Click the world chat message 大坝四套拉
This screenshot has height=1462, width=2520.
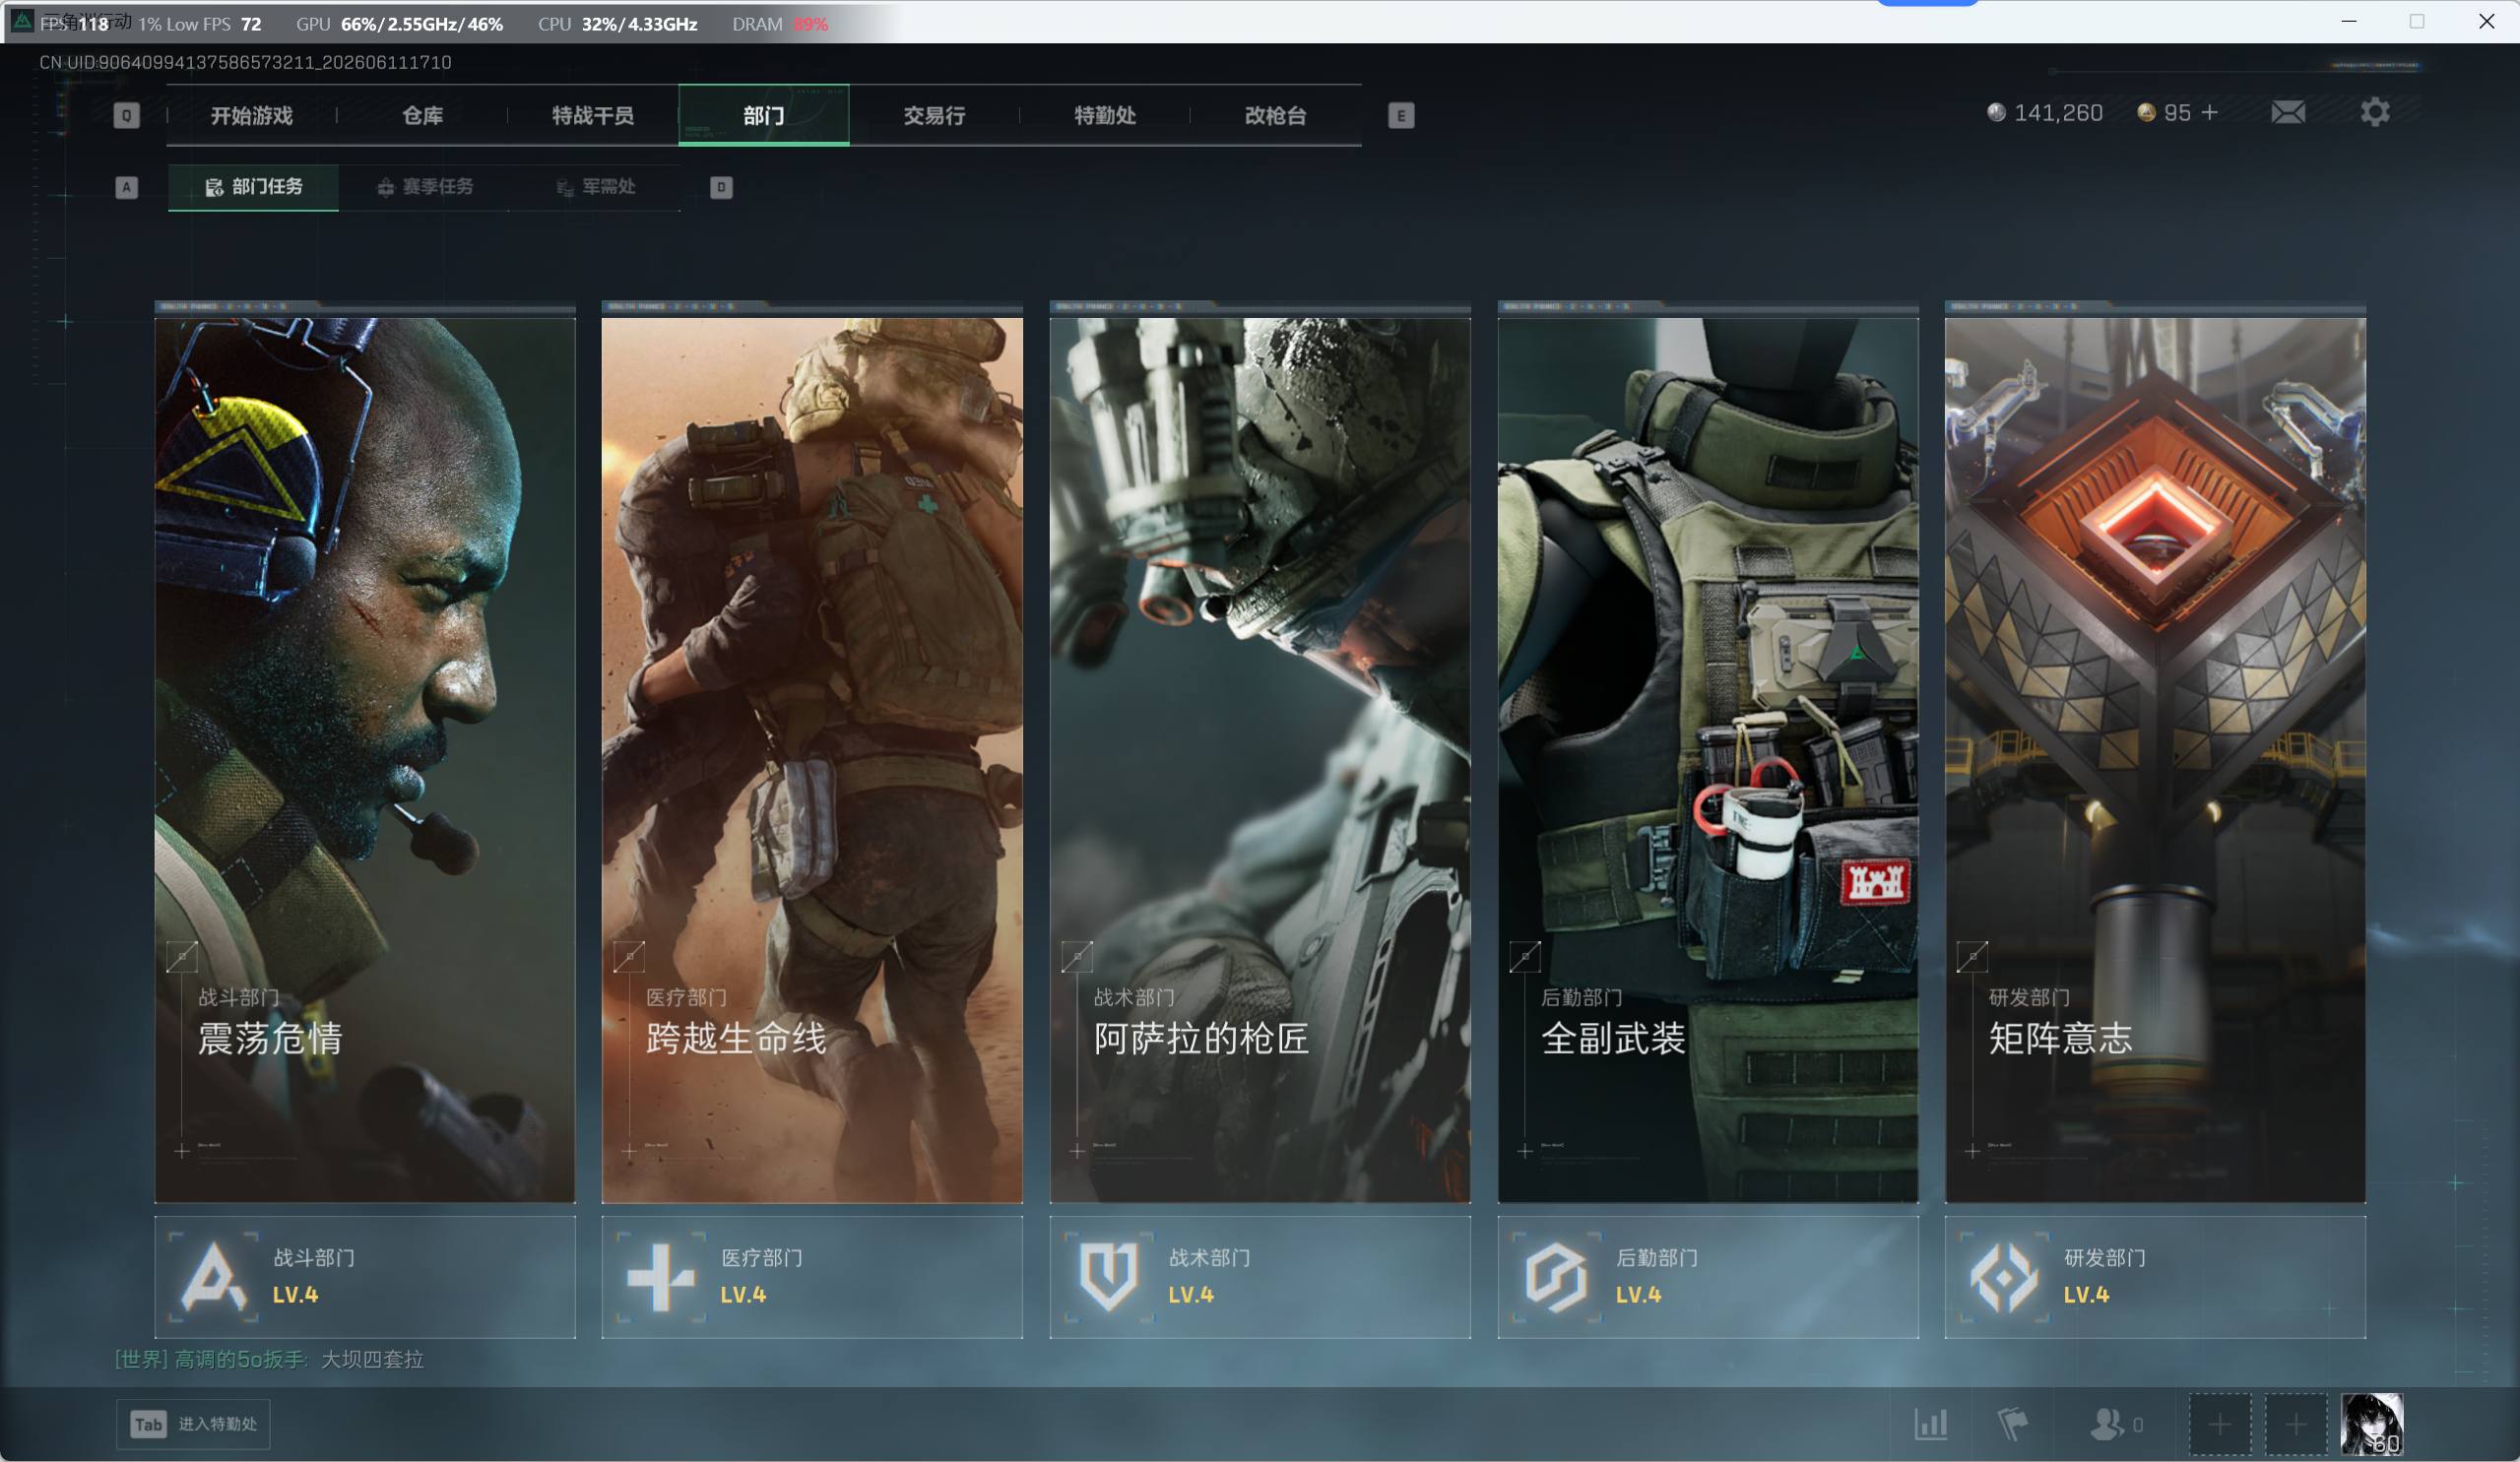point(372,1359)
